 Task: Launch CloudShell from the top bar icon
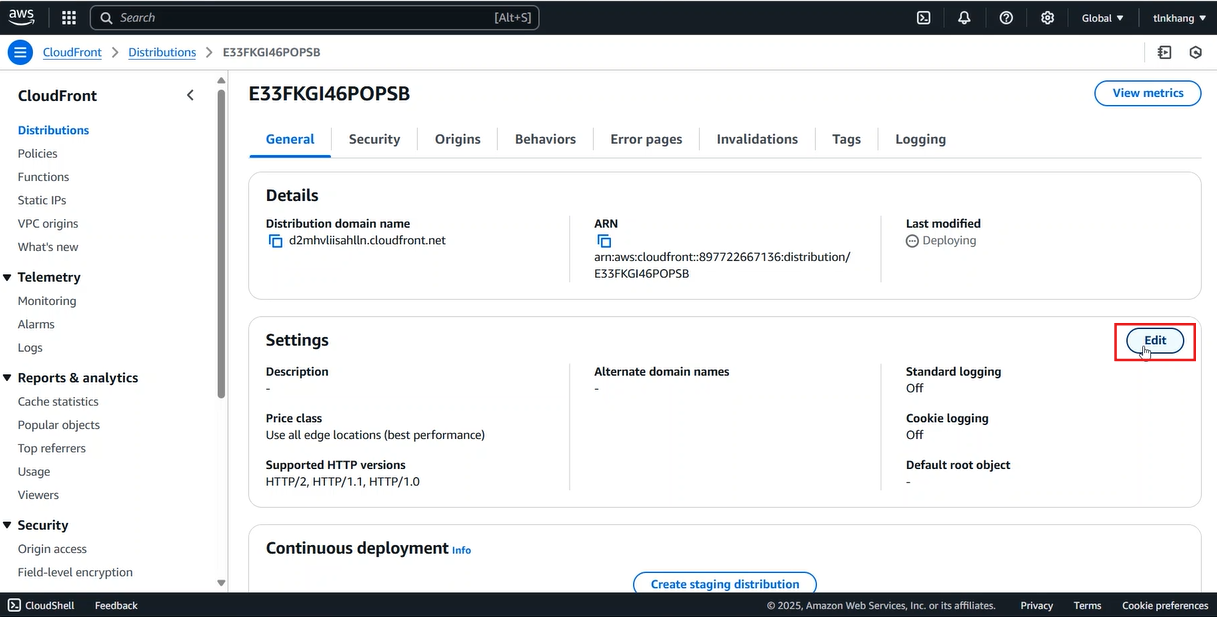924,17
